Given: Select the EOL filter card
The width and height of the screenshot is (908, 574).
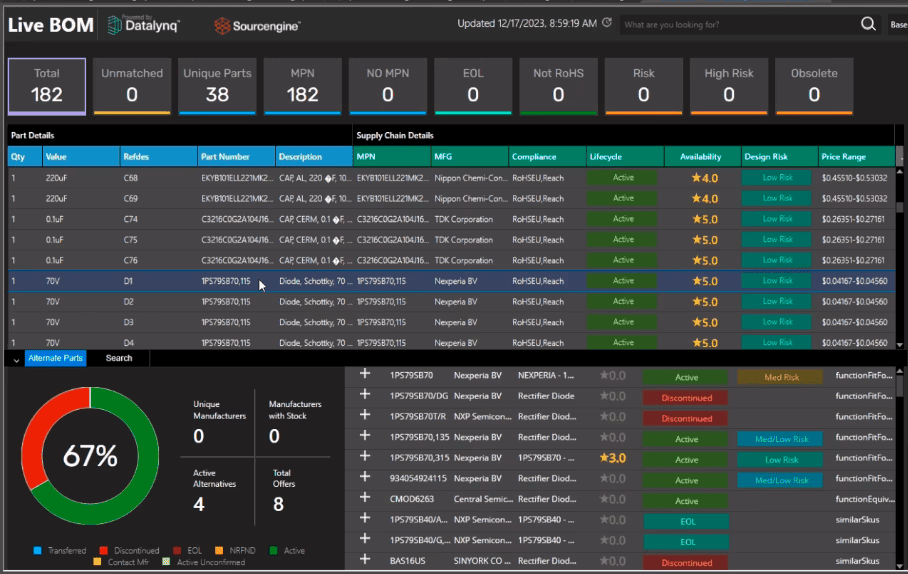Looking at the screenshot, I should pos(473,86).
